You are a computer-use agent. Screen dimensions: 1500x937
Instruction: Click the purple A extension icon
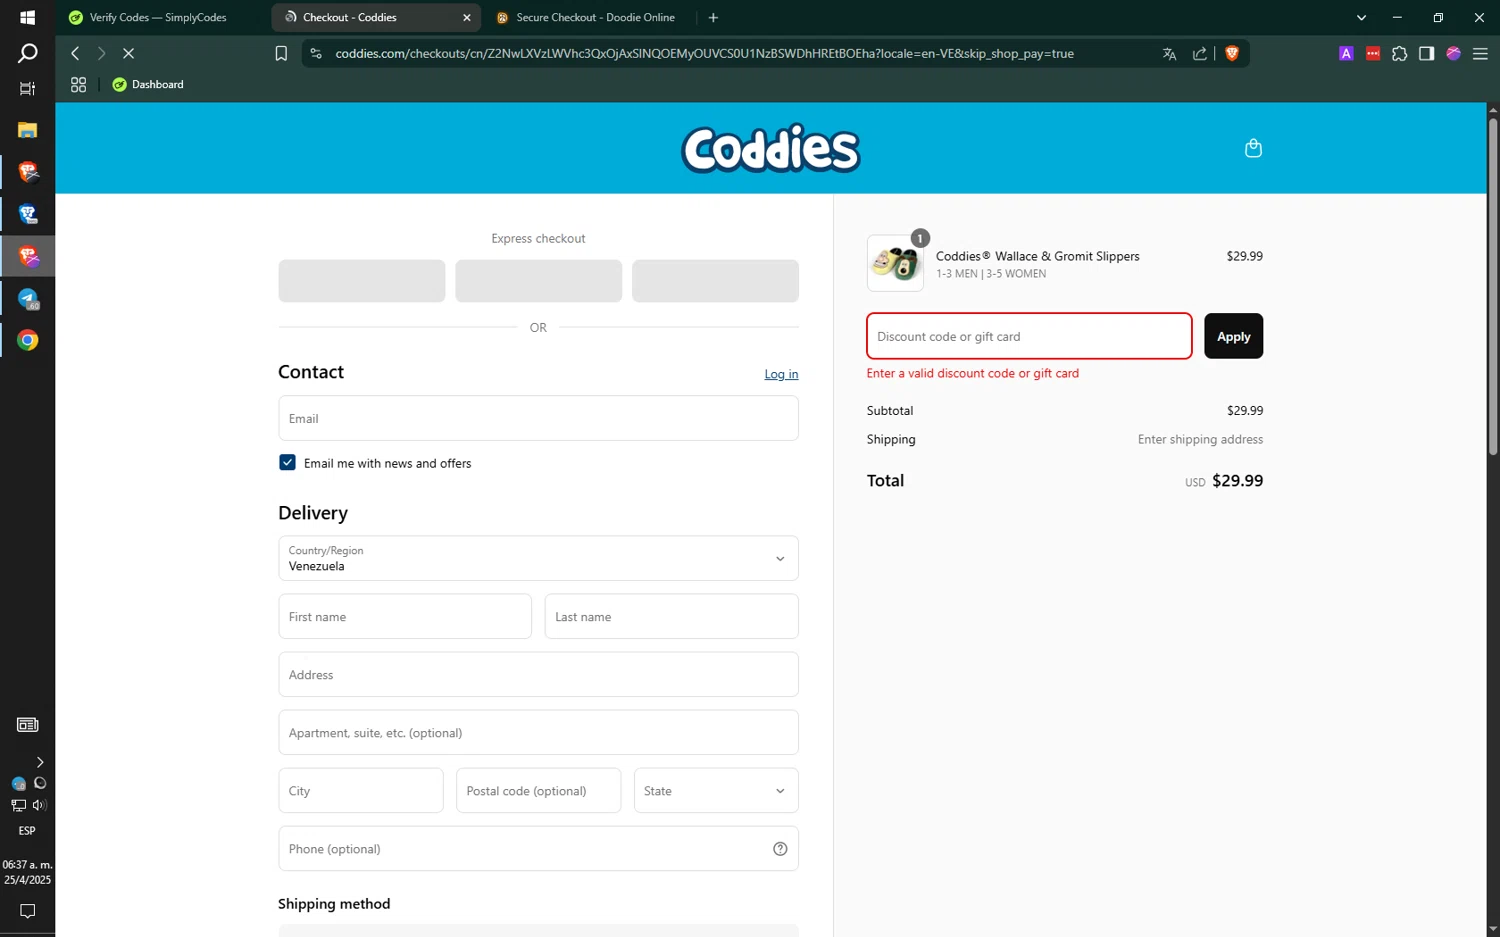coord(1346,54)
